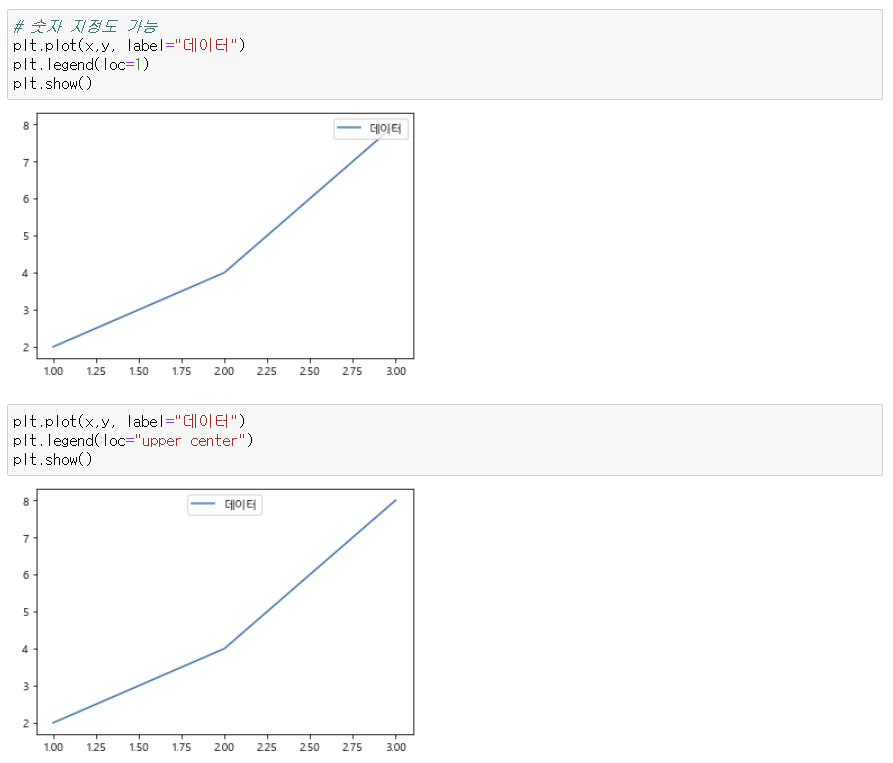893x763 pixels.
Task: Click plt.show() in the first code cell
Action: 52,84
